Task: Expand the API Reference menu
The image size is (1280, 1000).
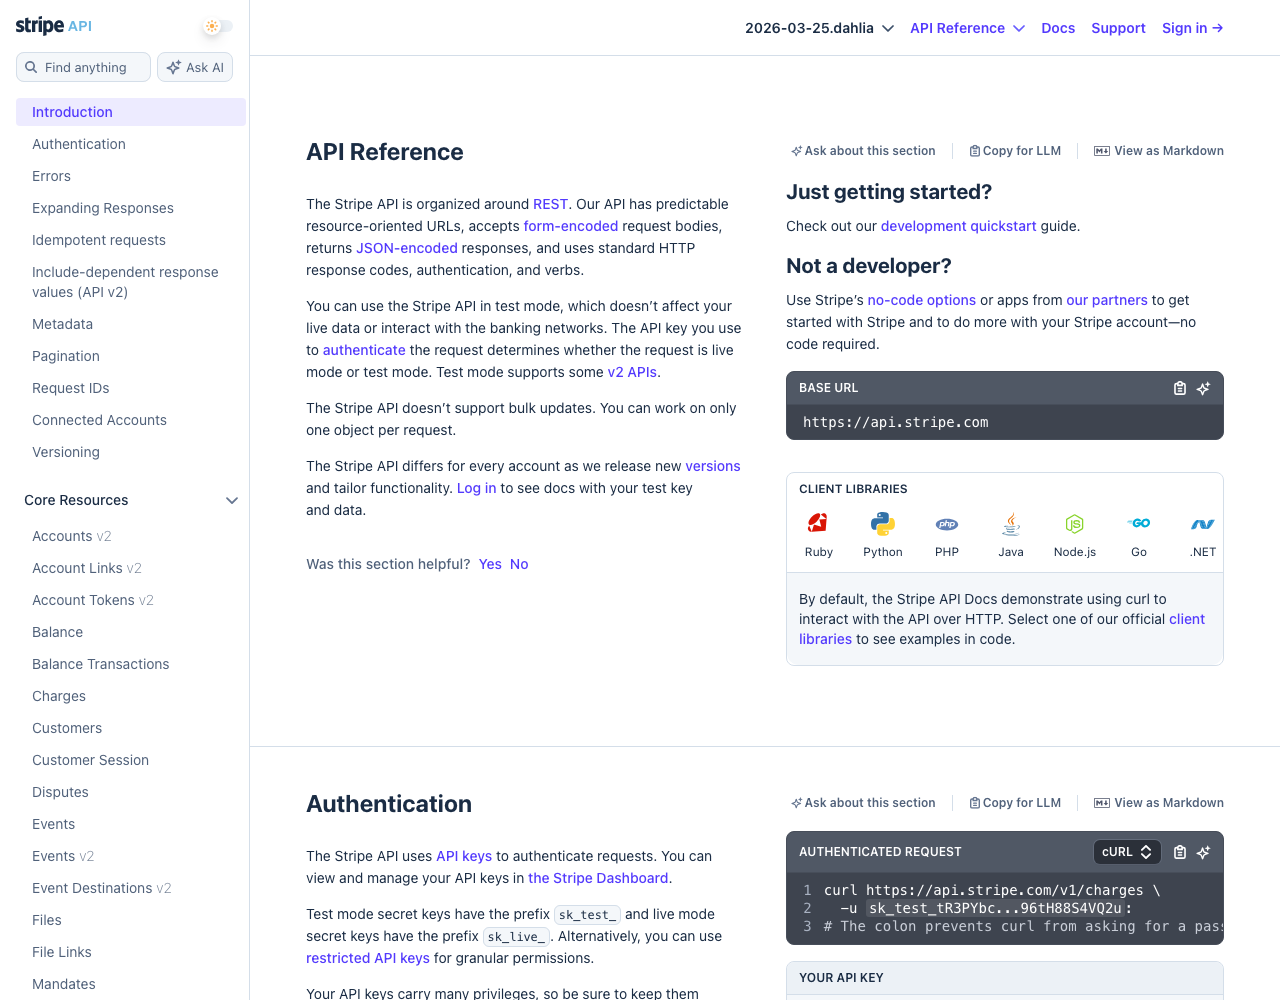Action: [967, 28]
